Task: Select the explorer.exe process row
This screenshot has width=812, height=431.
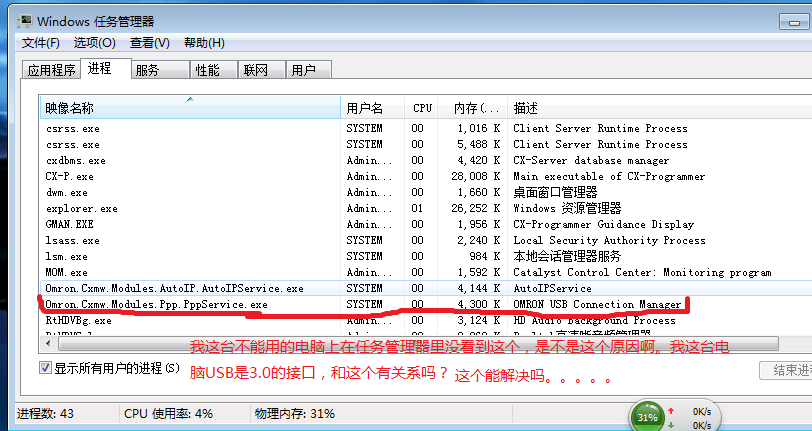Action: (x=81, y=209)
